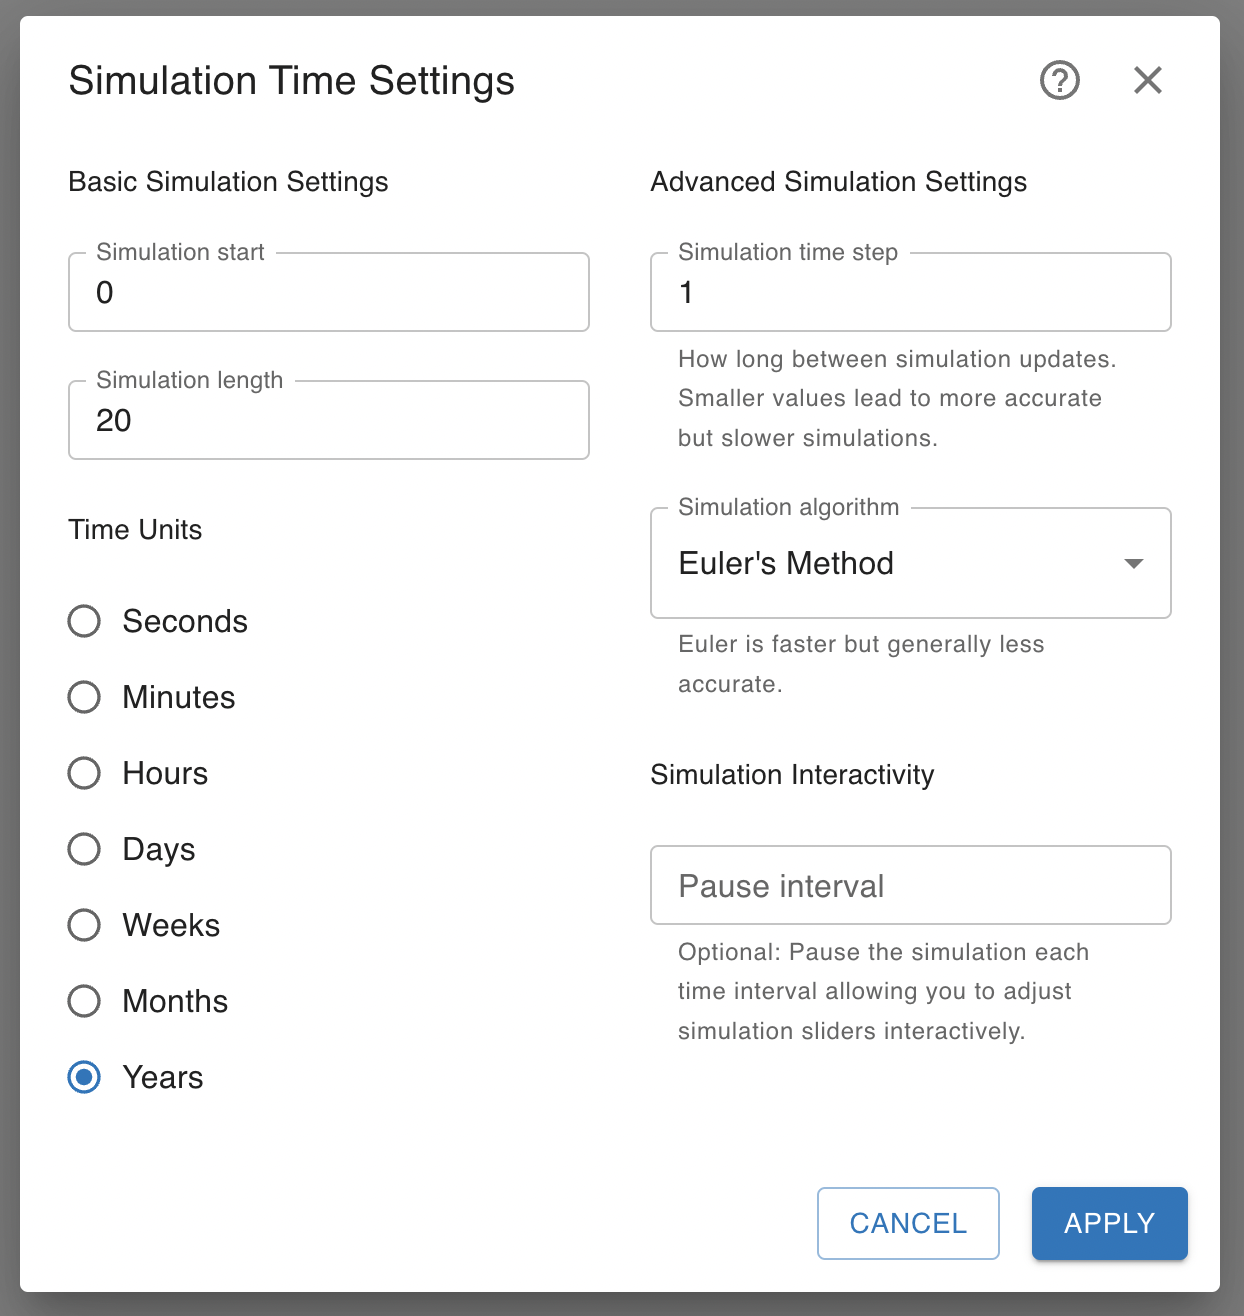This screenshot has width=1244, height=1316.
Task: Open the help question mark icon
Action: 1060,80
